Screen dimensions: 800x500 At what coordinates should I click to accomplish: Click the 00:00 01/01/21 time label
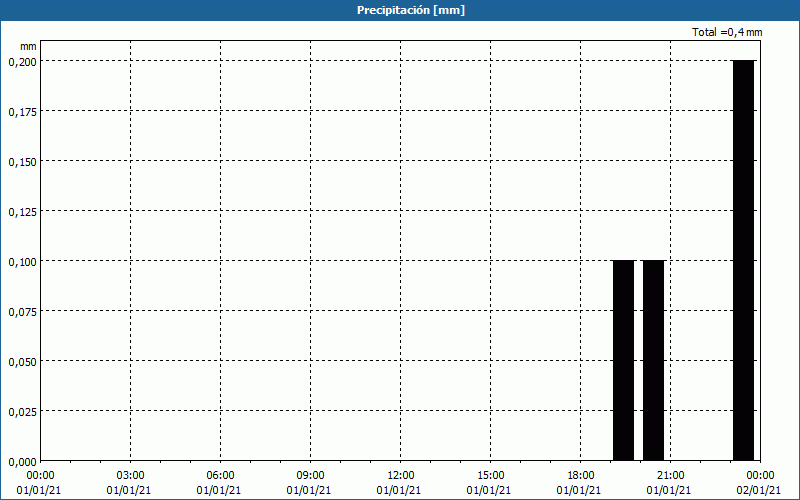(x=39, y=483)
